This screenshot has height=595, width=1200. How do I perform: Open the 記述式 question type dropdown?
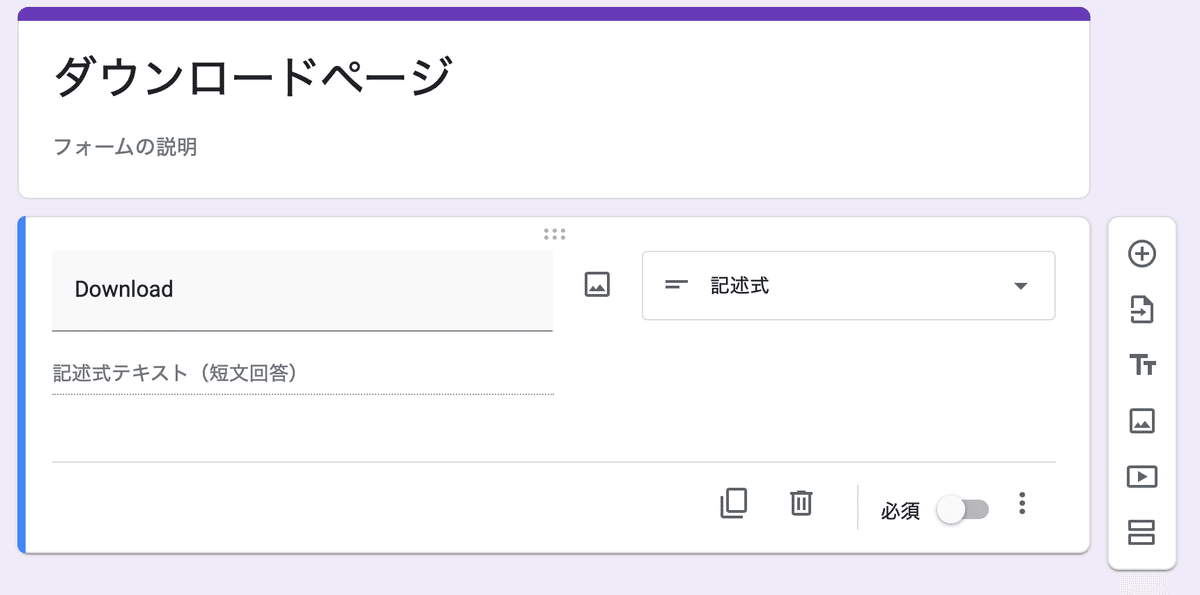pos(848,286)
